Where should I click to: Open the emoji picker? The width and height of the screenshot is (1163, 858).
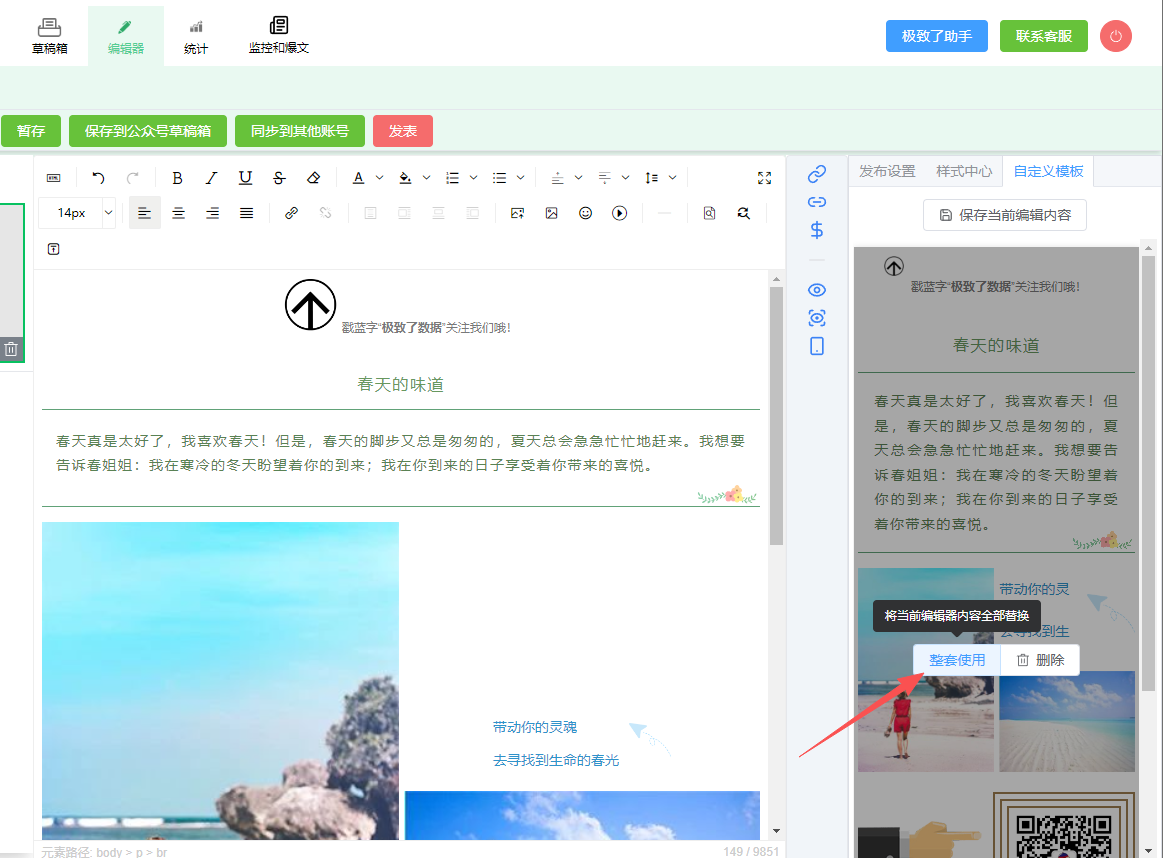[x=585, y=213]
